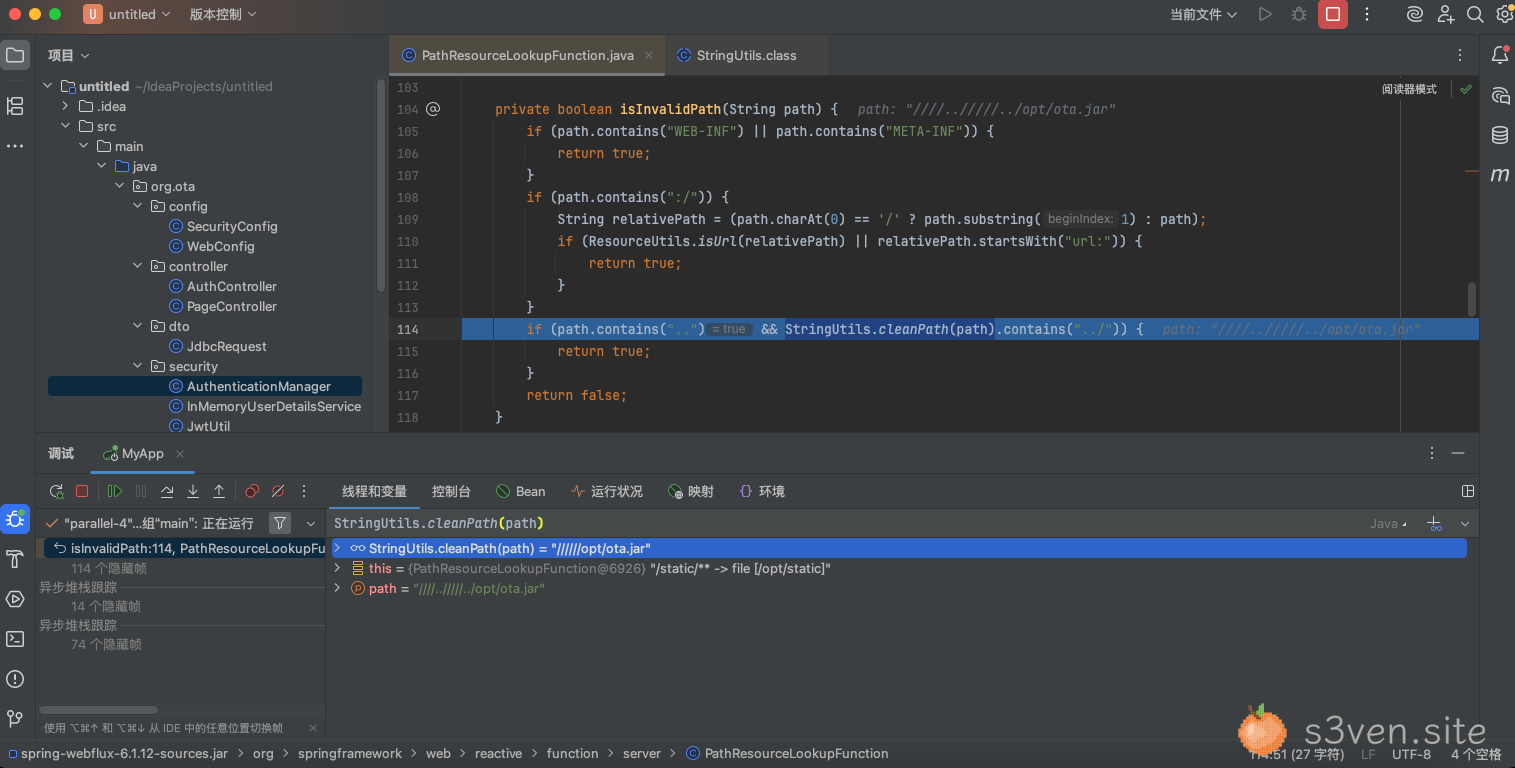The width and height of the screenshot is (1515, 768).
Task: Open the AI swirl icon in title bar
Action: click(x=1415, y=14)
